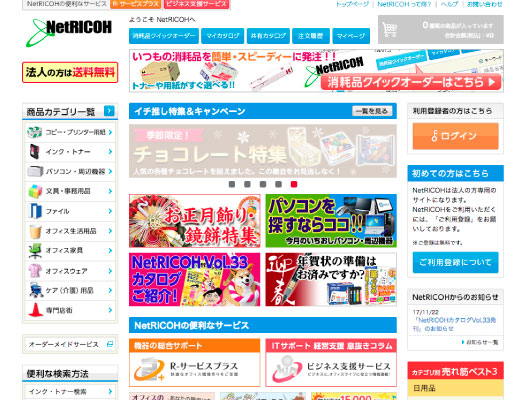Select third carousel slide indicator dot
Screen dimensions: 525x400
click(263, 184)
